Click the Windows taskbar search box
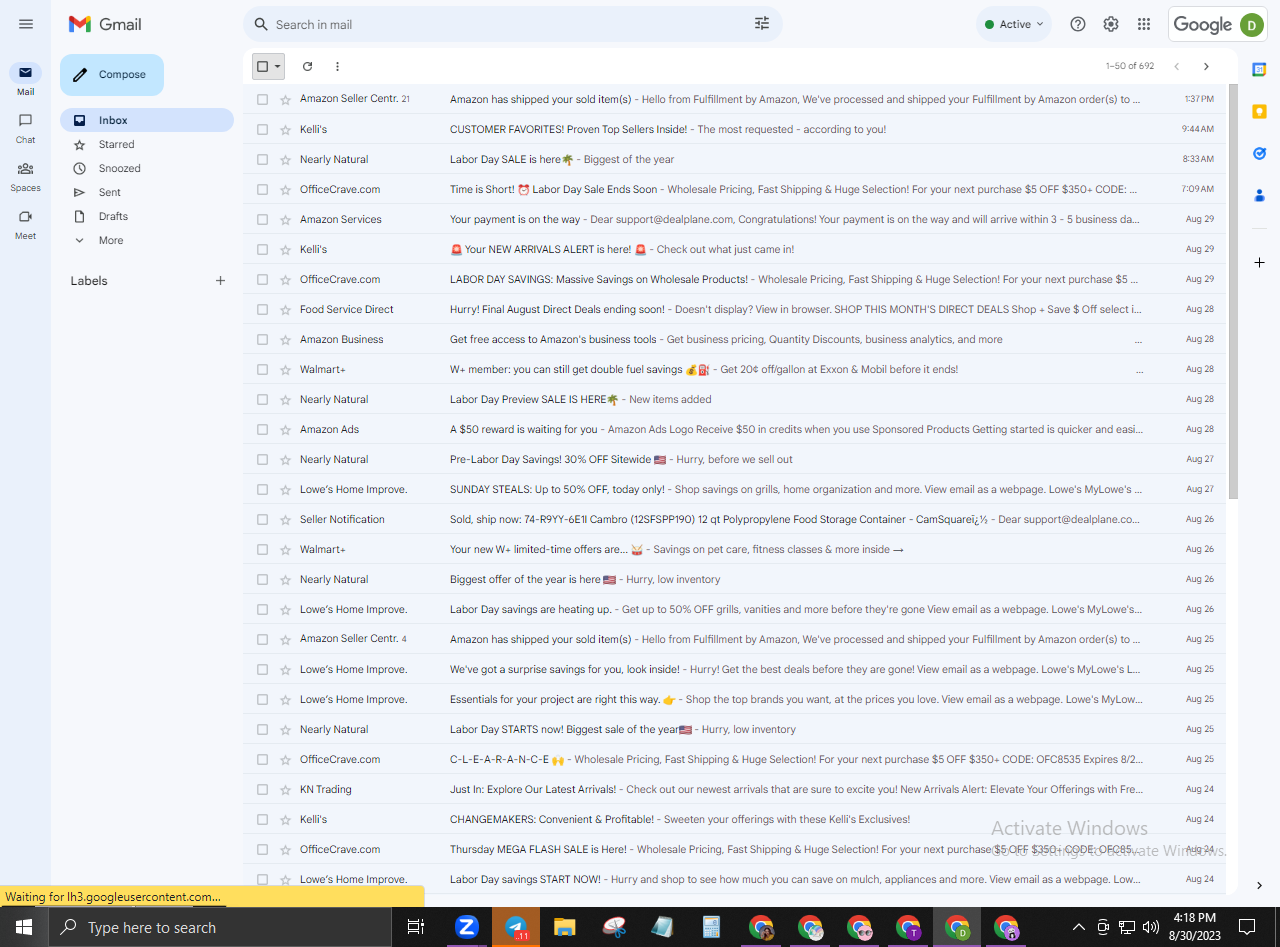1280x947 pixels. coord(221,927)
